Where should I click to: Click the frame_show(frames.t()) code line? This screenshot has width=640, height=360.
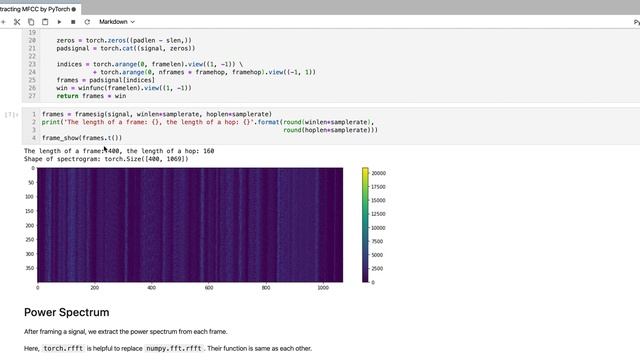click(x=82, y=138)
